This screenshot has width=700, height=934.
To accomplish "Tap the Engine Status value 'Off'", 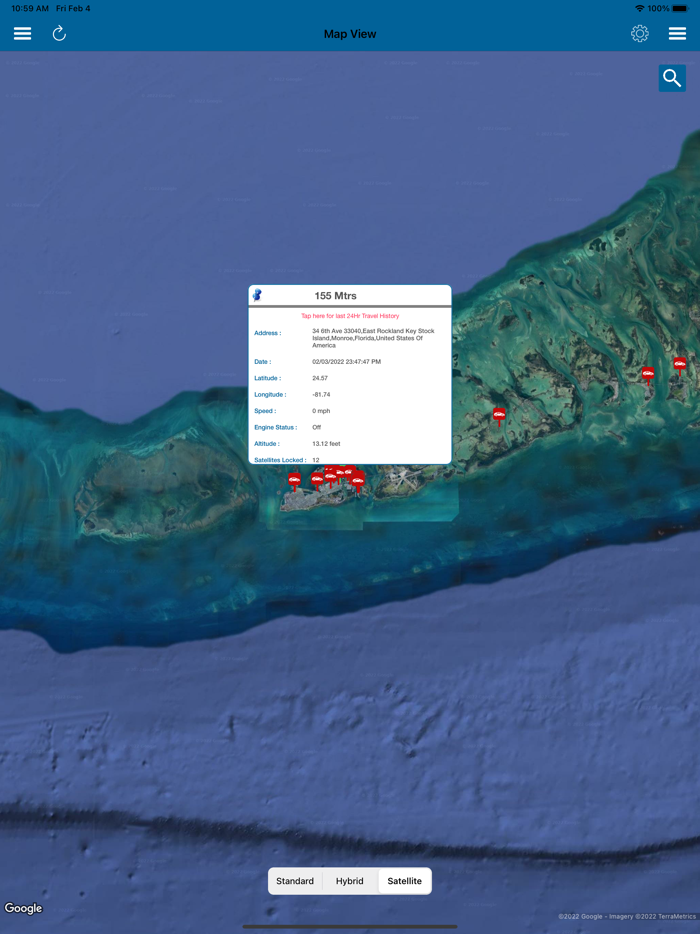I will coord(316,427).
